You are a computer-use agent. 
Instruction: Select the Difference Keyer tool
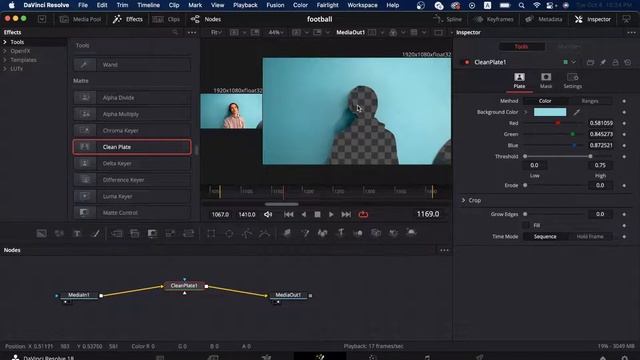tap(132, 180)
